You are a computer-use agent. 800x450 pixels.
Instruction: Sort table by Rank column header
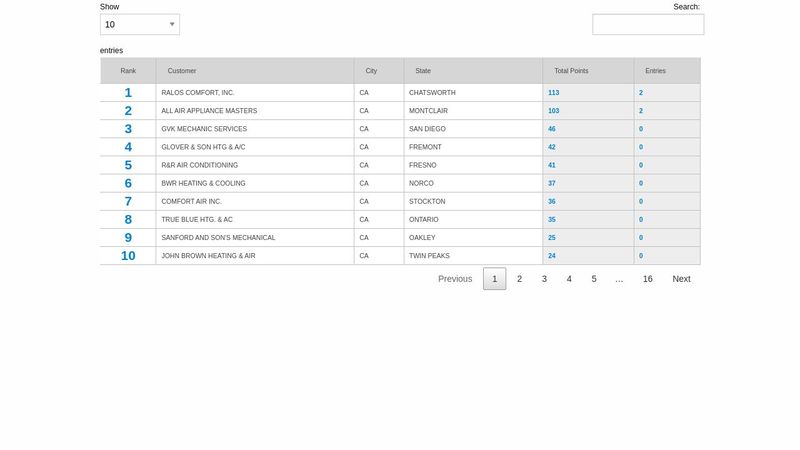click(128, 71)
